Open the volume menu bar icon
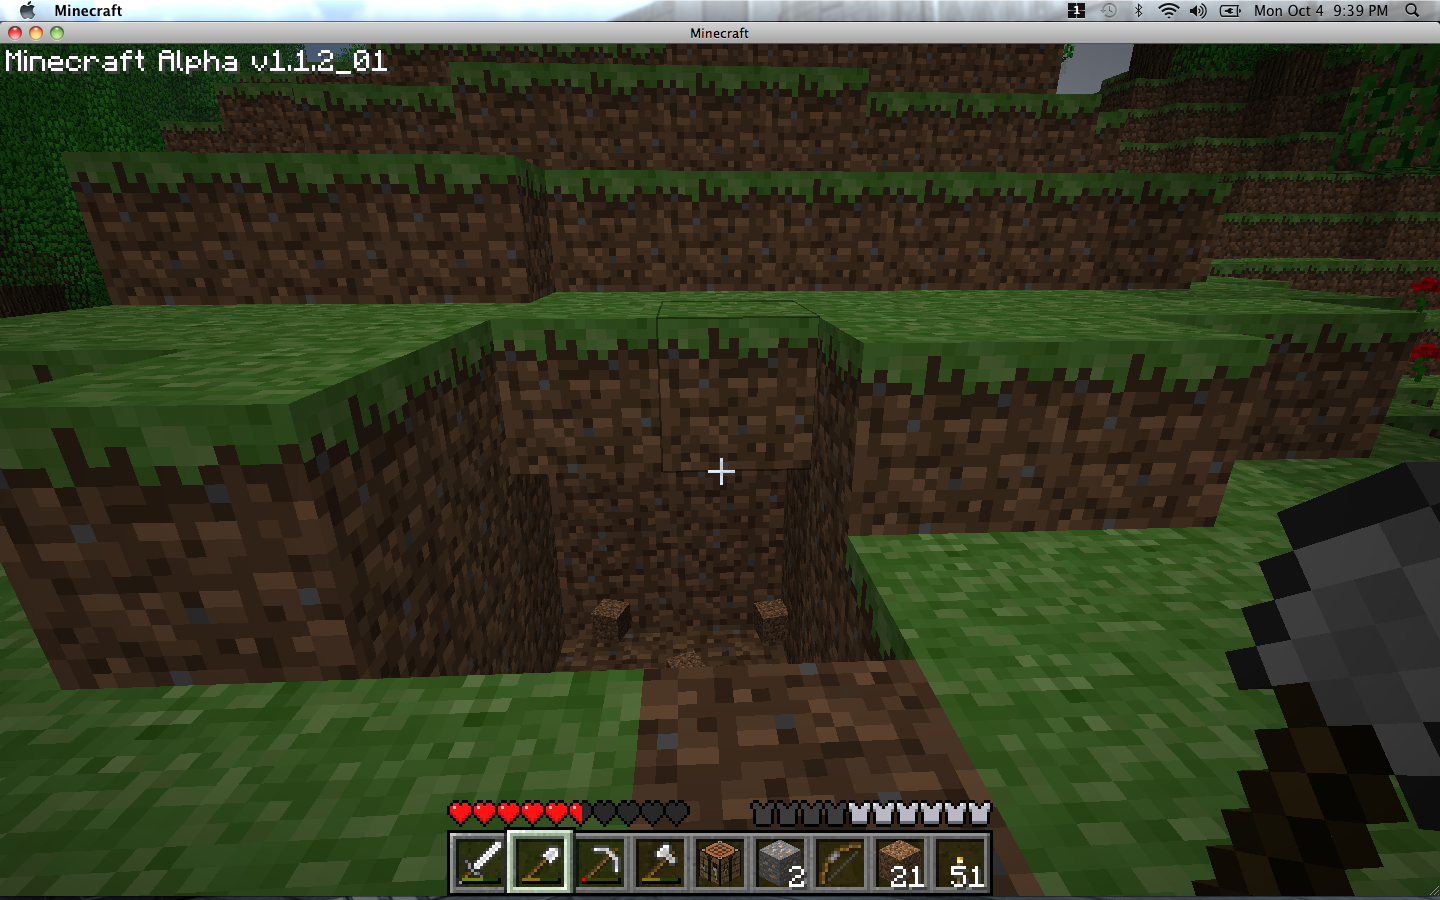 (x=1198, y=10)
